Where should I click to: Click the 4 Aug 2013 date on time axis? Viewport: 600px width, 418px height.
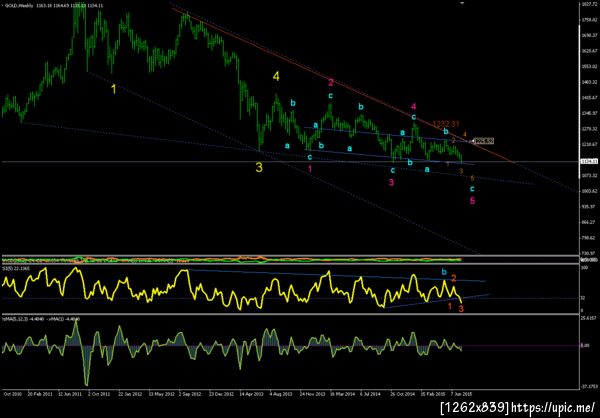pos(280,394)
